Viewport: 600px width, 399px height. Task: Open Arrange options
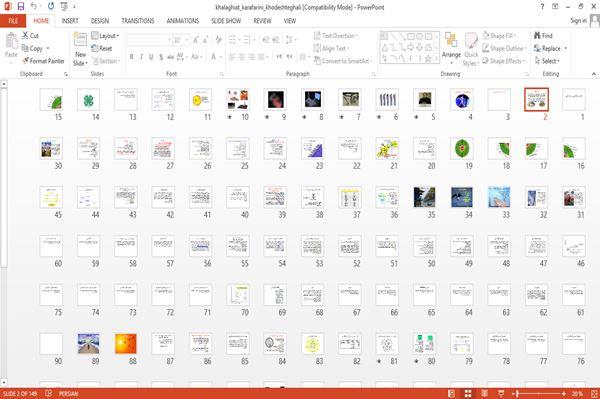click(x=451, y=49)
